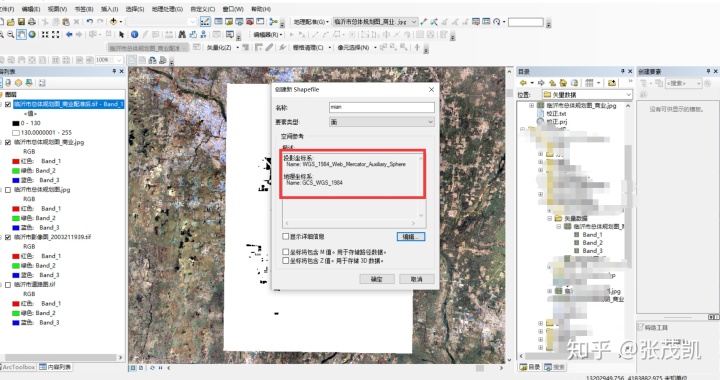Click the red Band_1 swatch under 商业.jpg
Viewport: 720px width, 380px height.
pos(16,161)
